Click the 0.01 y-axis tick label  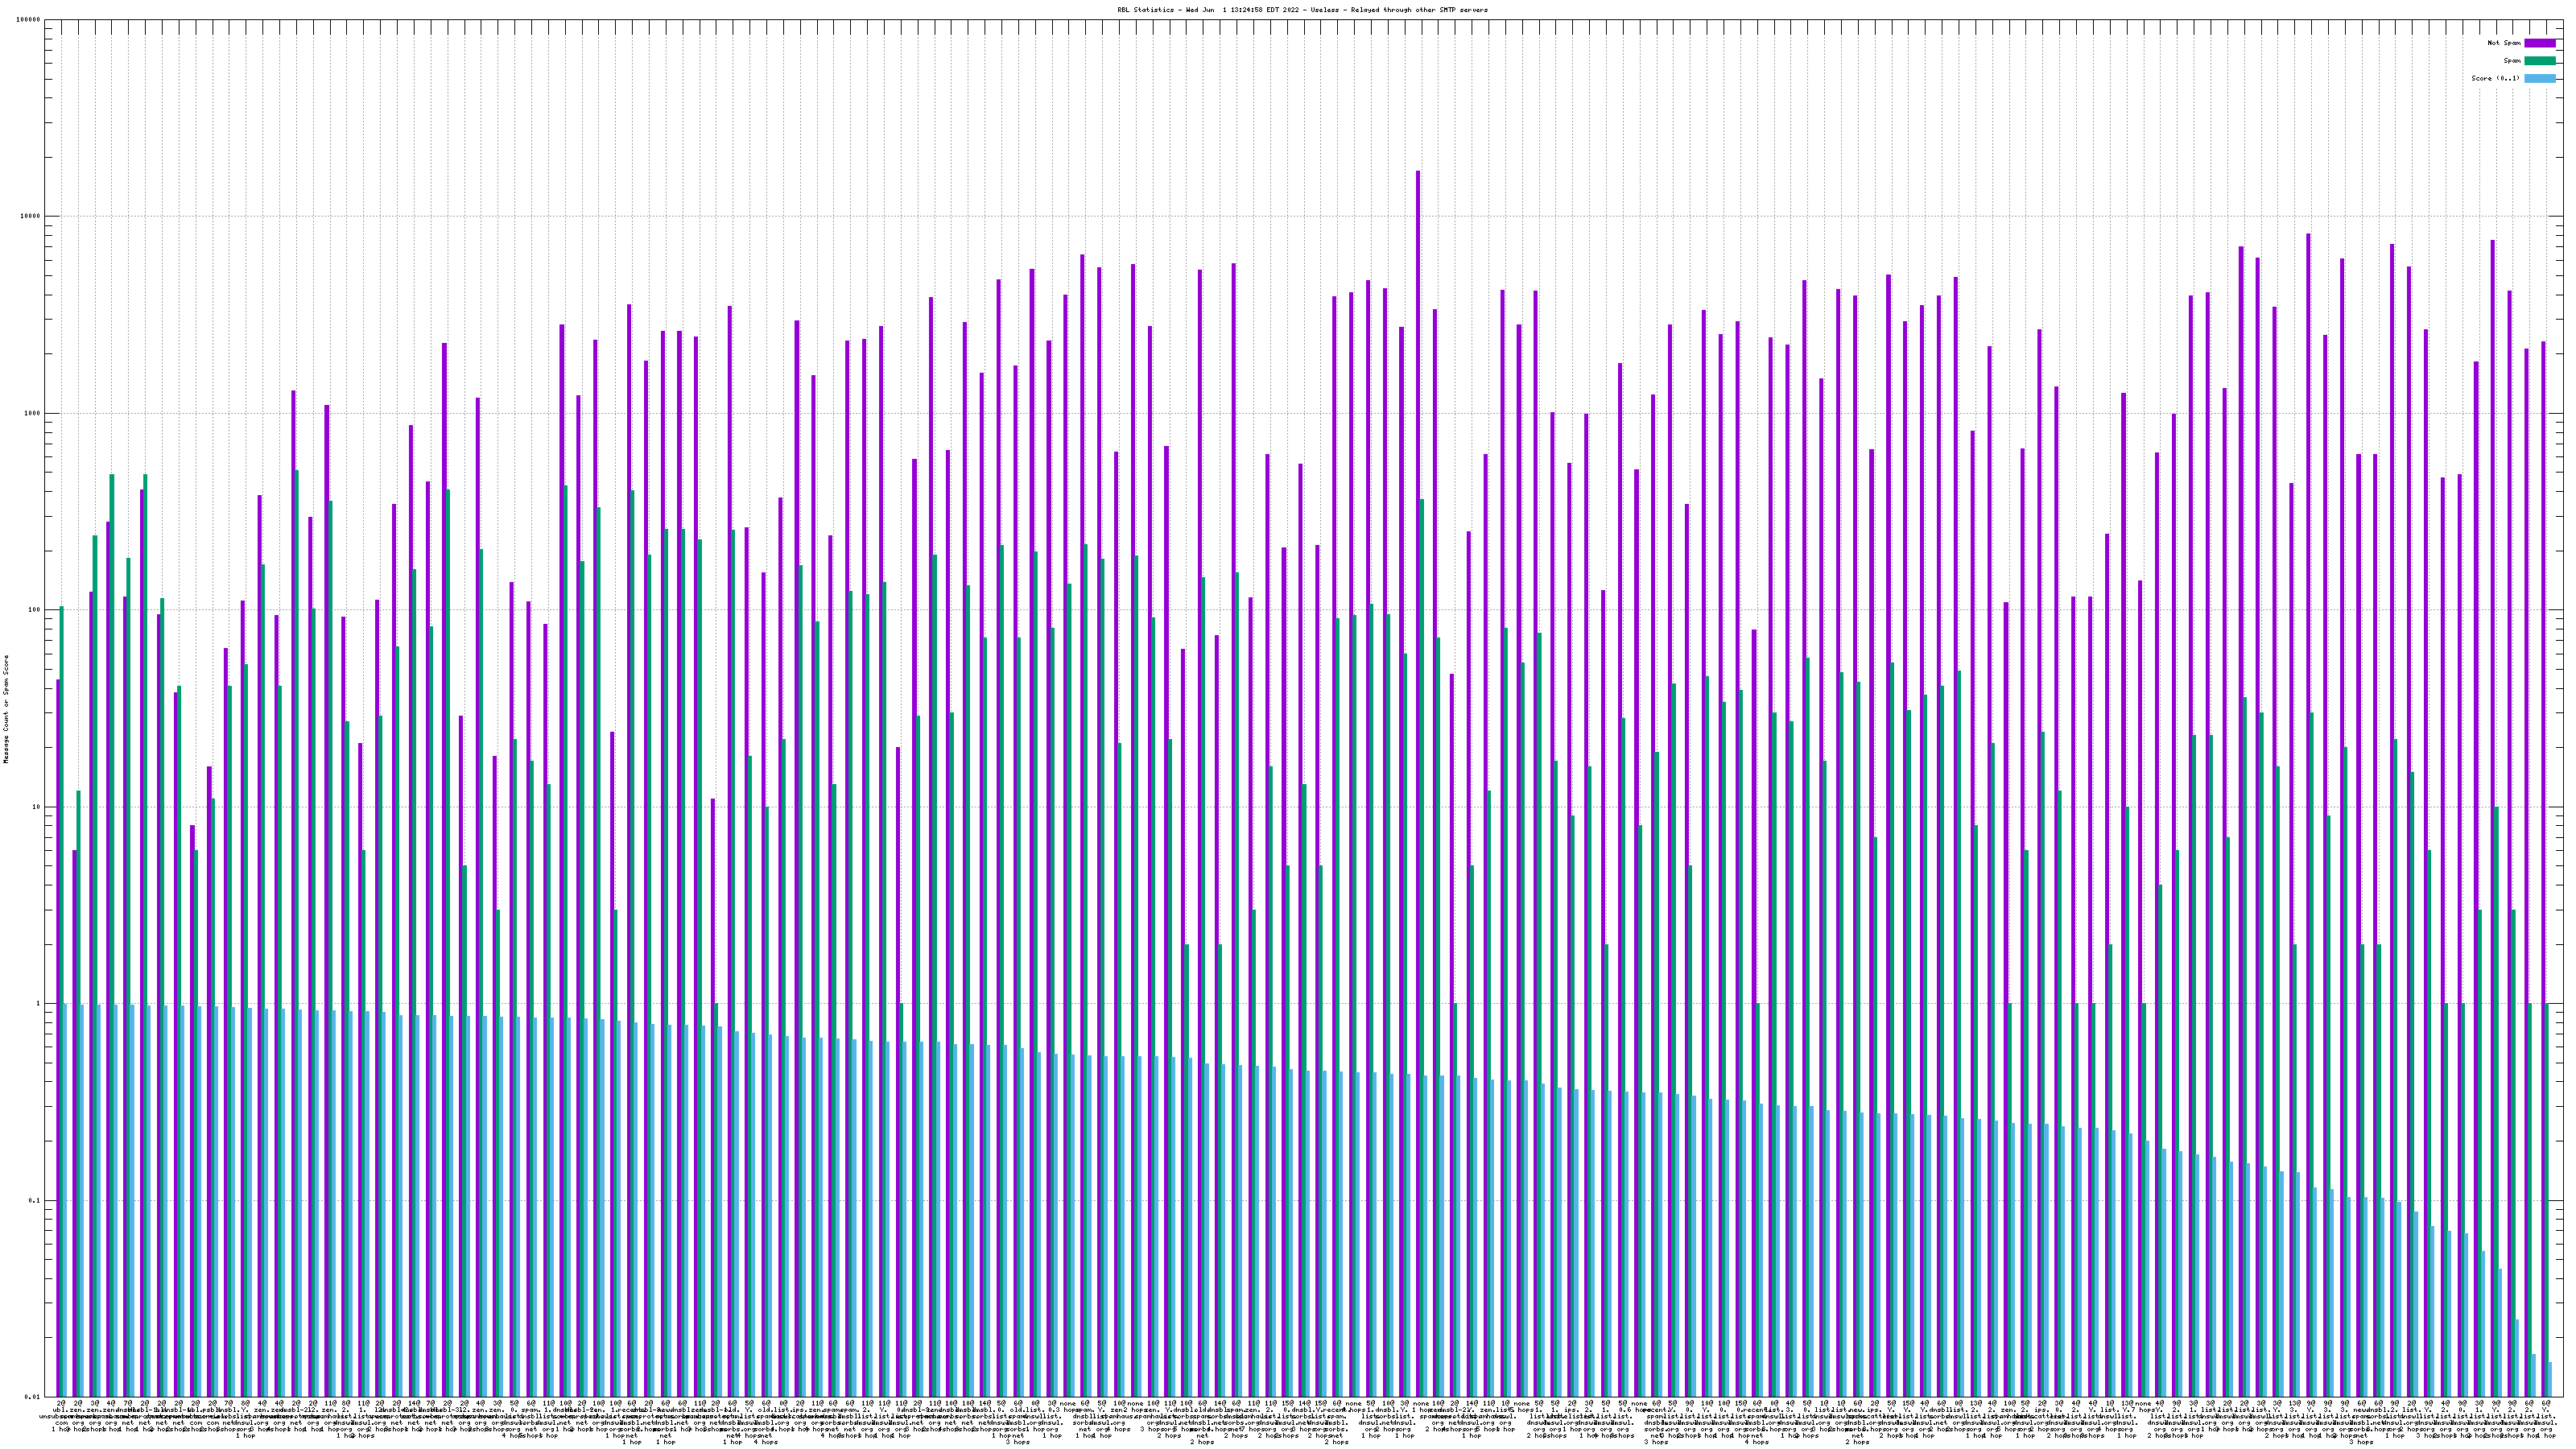pos(33,1397)
